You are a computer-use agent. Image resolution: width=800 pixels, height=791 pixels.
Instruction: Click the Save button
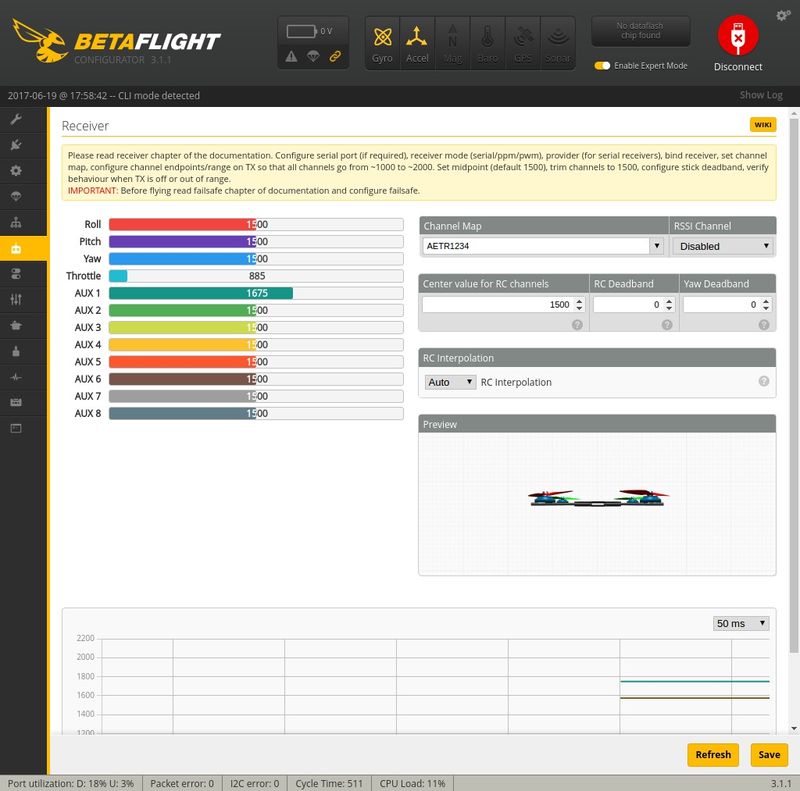click(x=769, y=754)
